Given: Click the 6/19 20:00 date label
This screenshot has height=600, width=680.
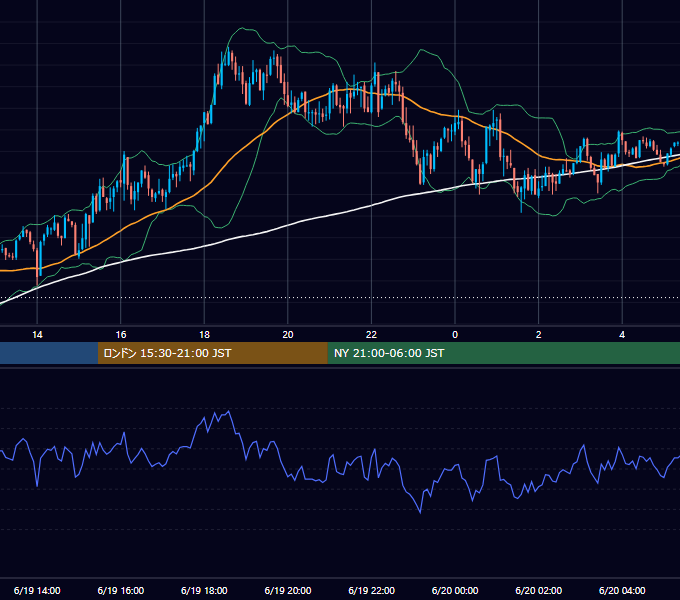Looking at the screenshot, I should (x=288, y=590).
